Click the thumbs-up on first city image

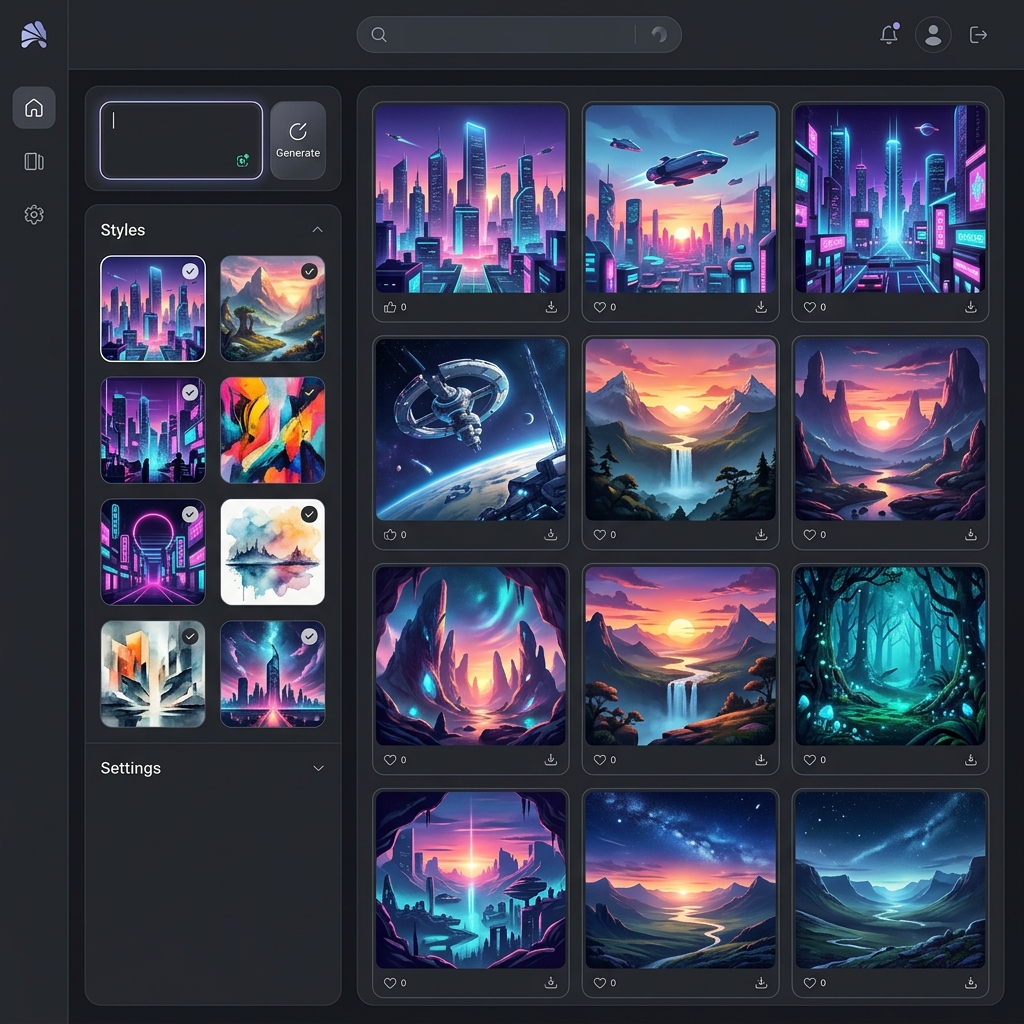point(390,307)
